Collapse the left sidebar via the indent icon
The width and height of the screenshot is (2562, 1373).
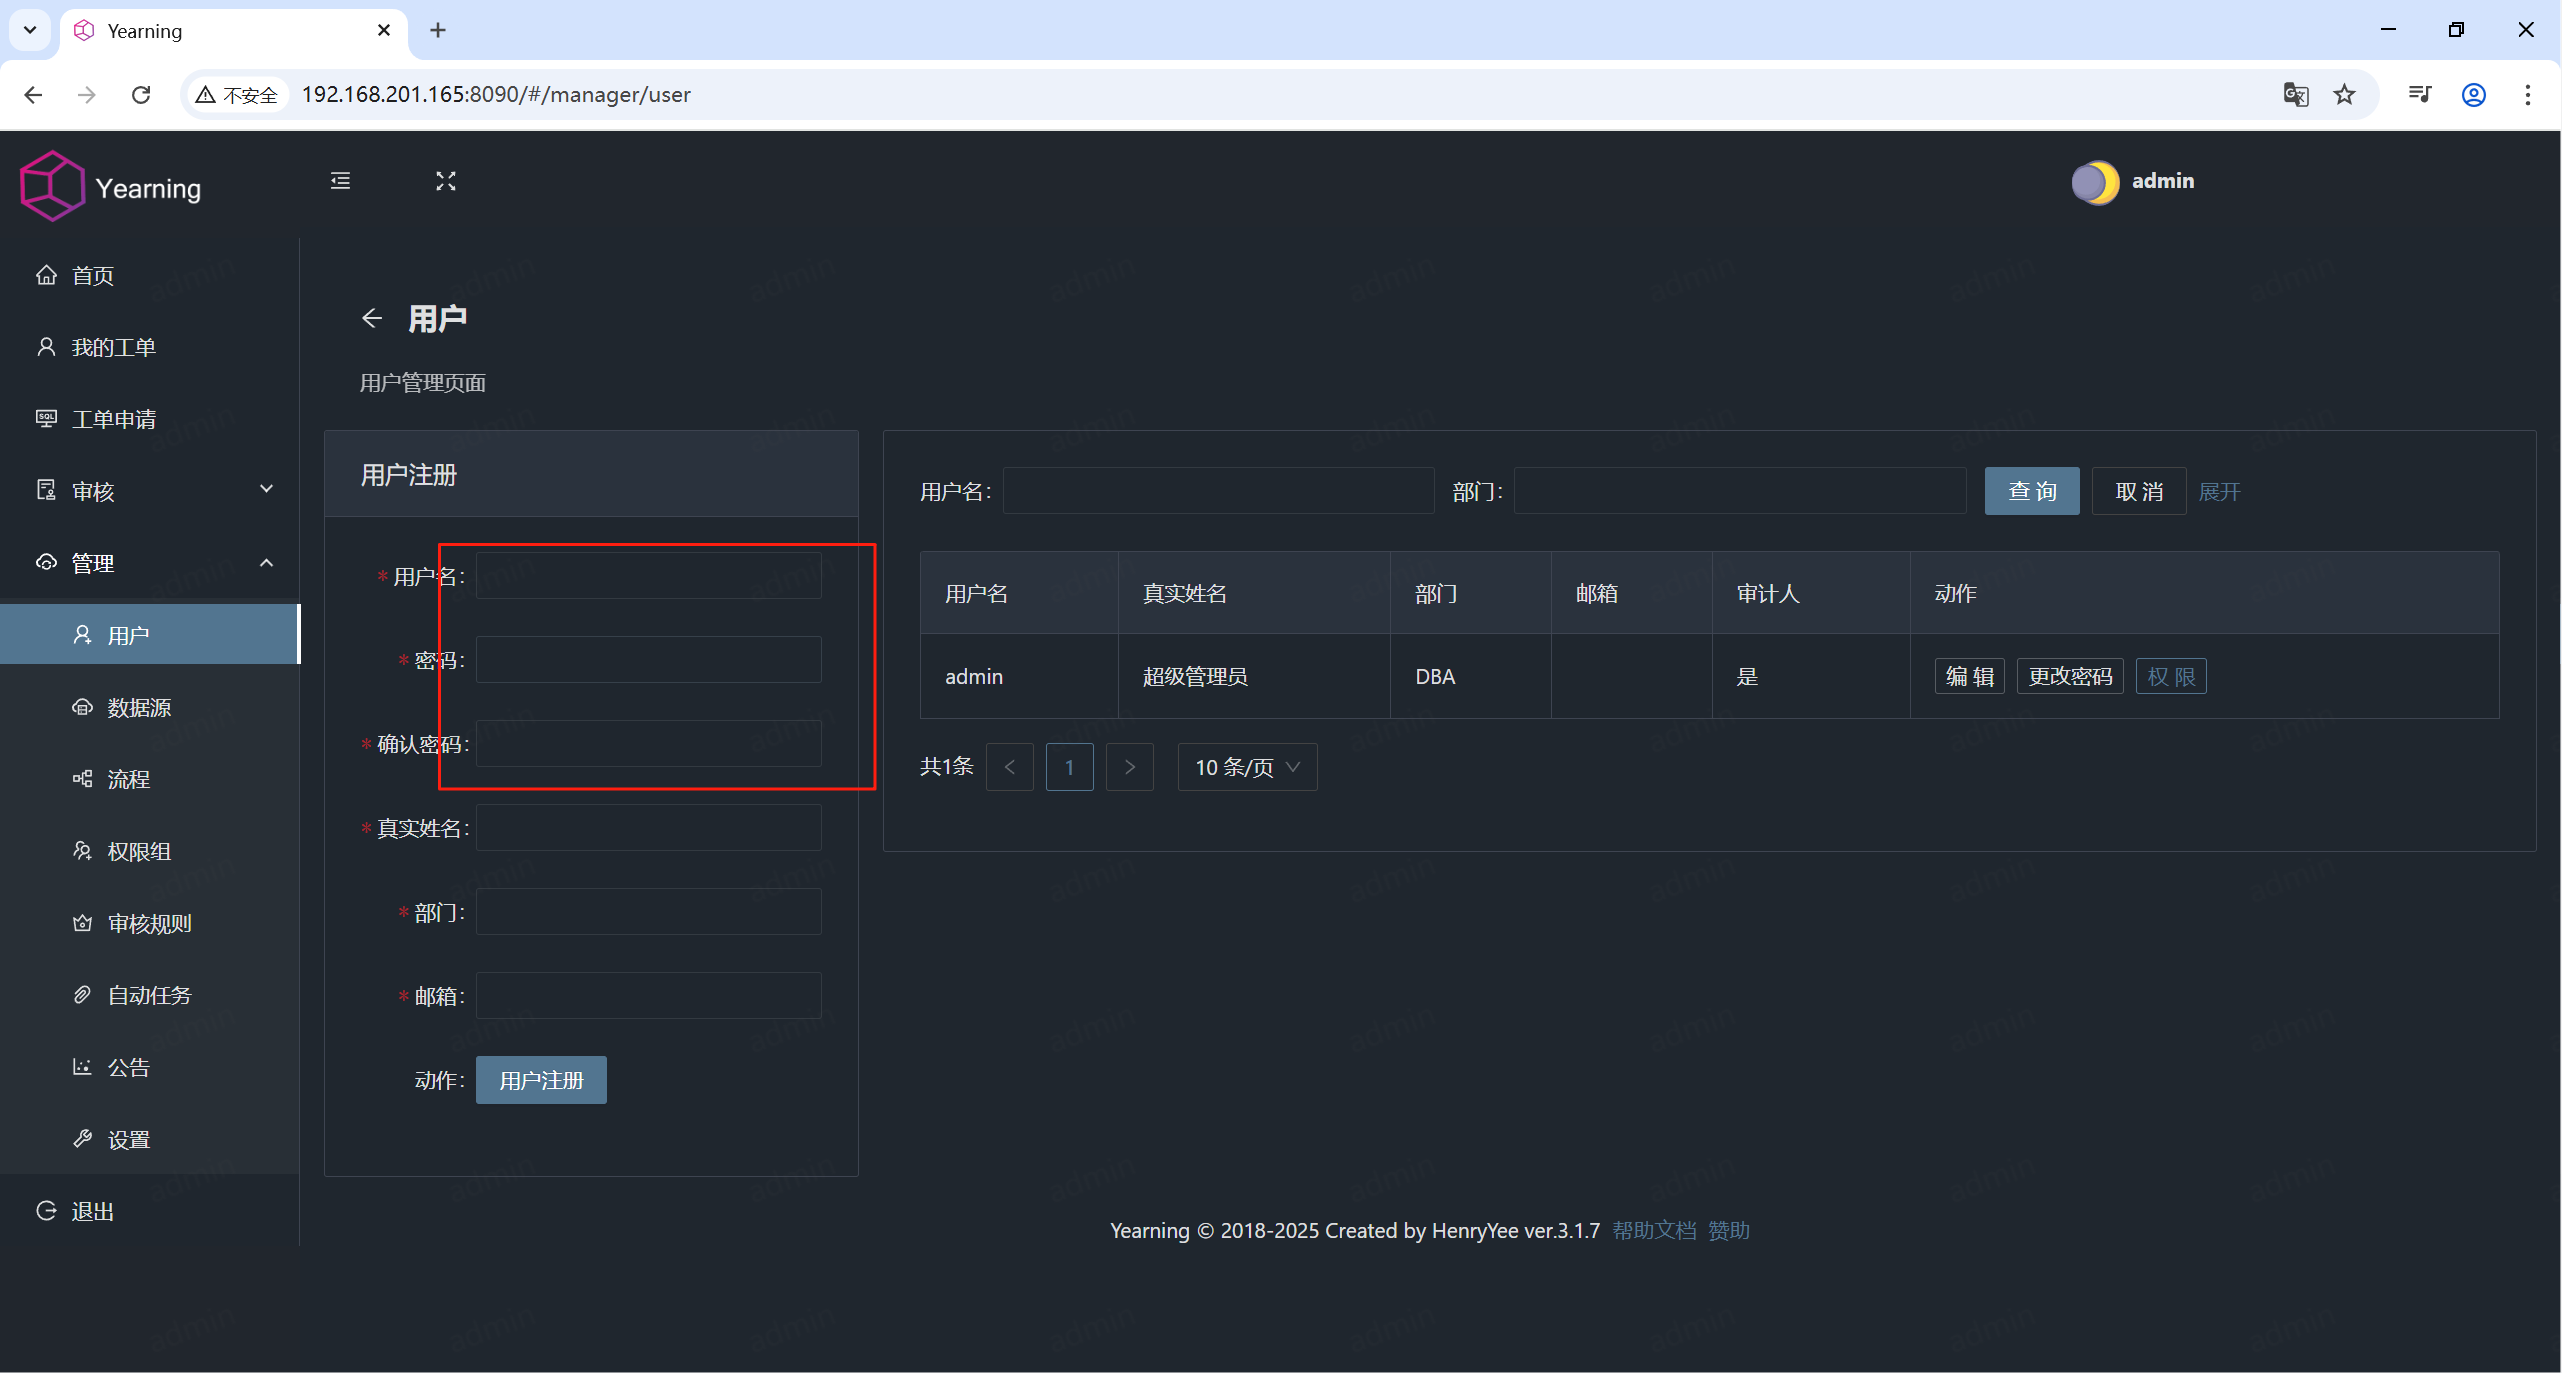(x=339, y=181)
